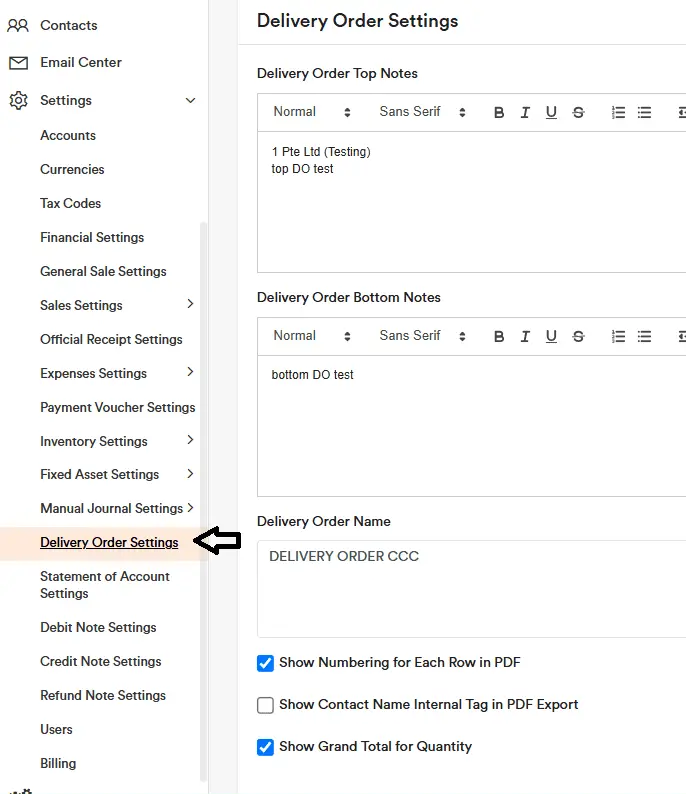Open Debit Note Settings
This screenshot has height=804, width=686.
click(x=98, y=627)
